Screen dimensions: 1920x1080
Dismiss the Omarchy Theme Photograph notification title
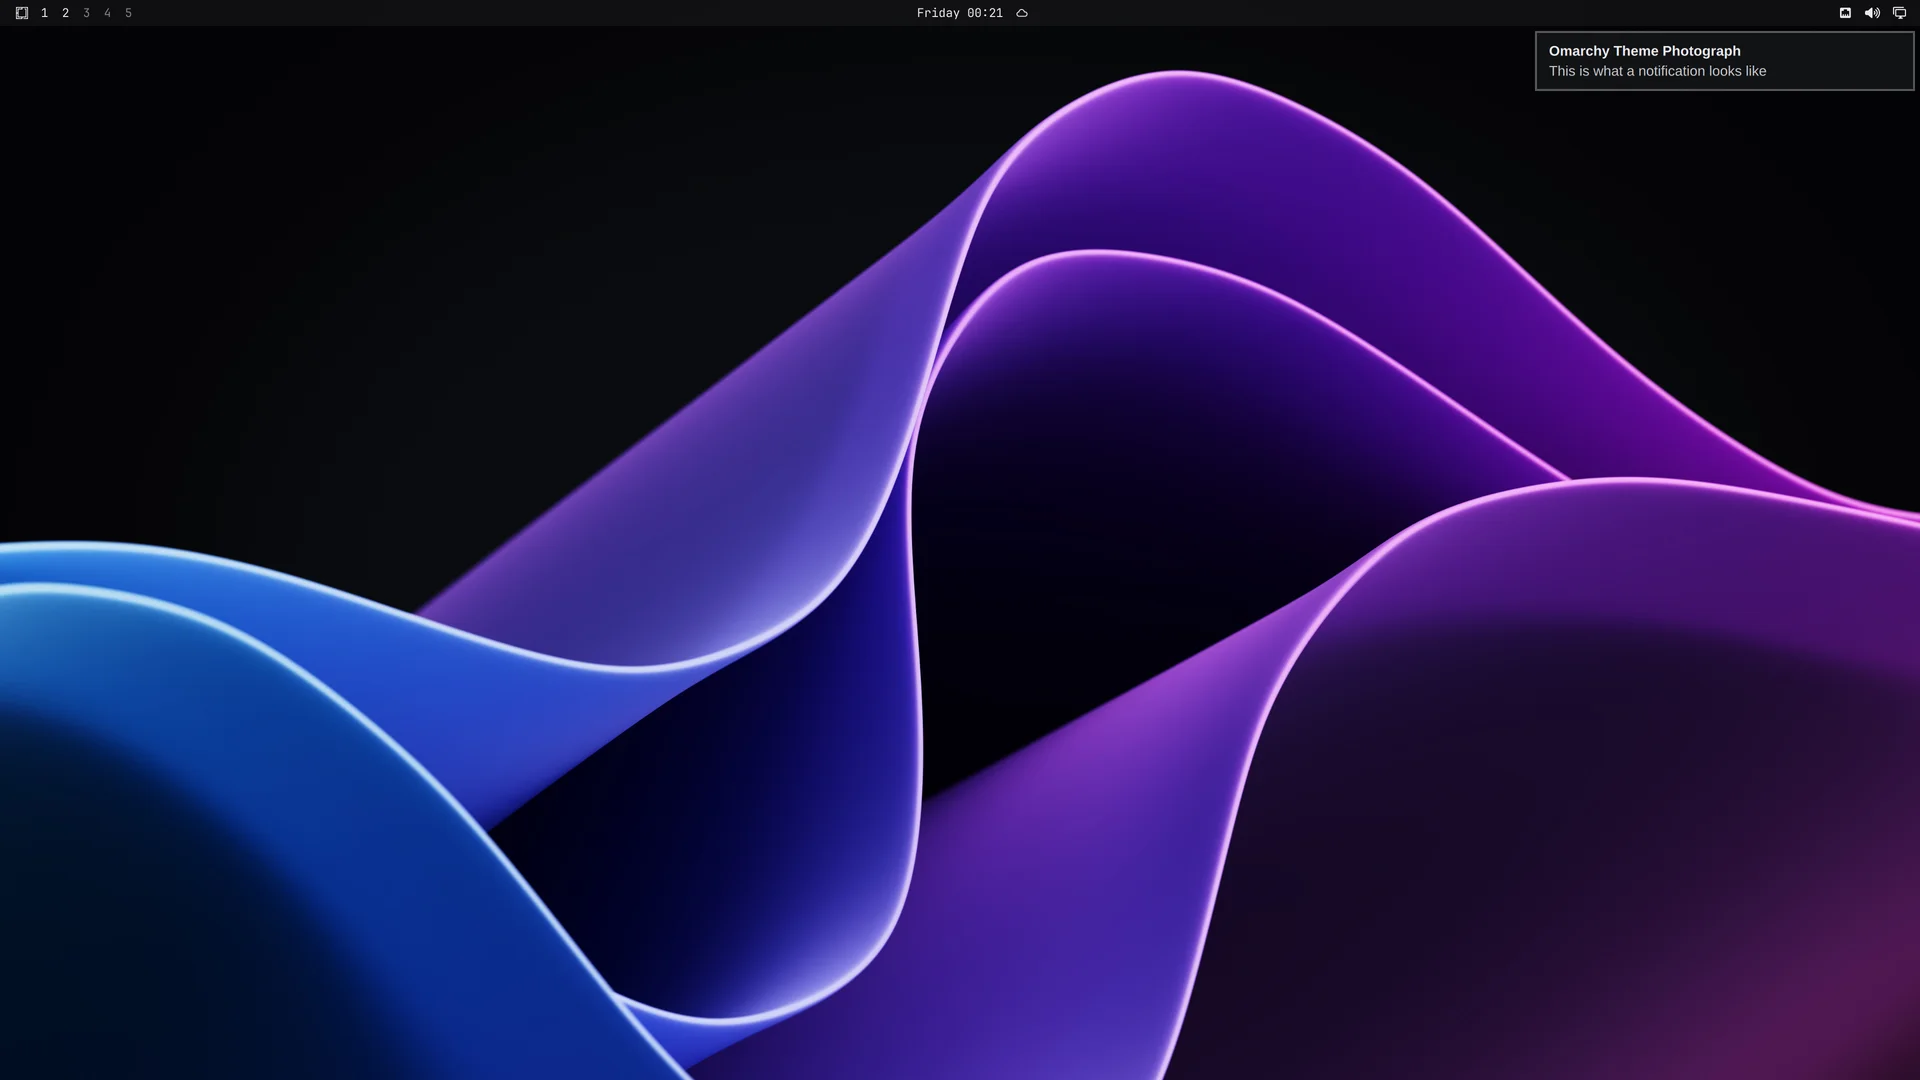coord(1644,51)
